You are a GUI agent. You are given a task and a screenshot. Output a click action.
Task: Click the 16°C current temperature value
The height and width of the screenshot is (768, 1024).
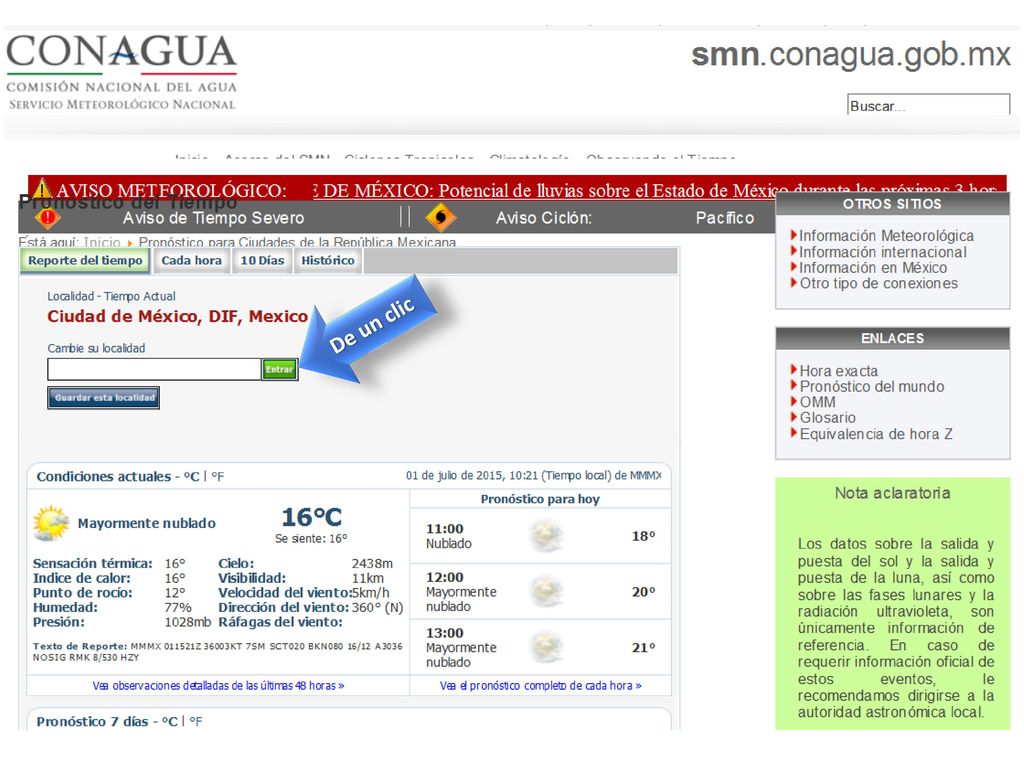click(x=312, y=517)
